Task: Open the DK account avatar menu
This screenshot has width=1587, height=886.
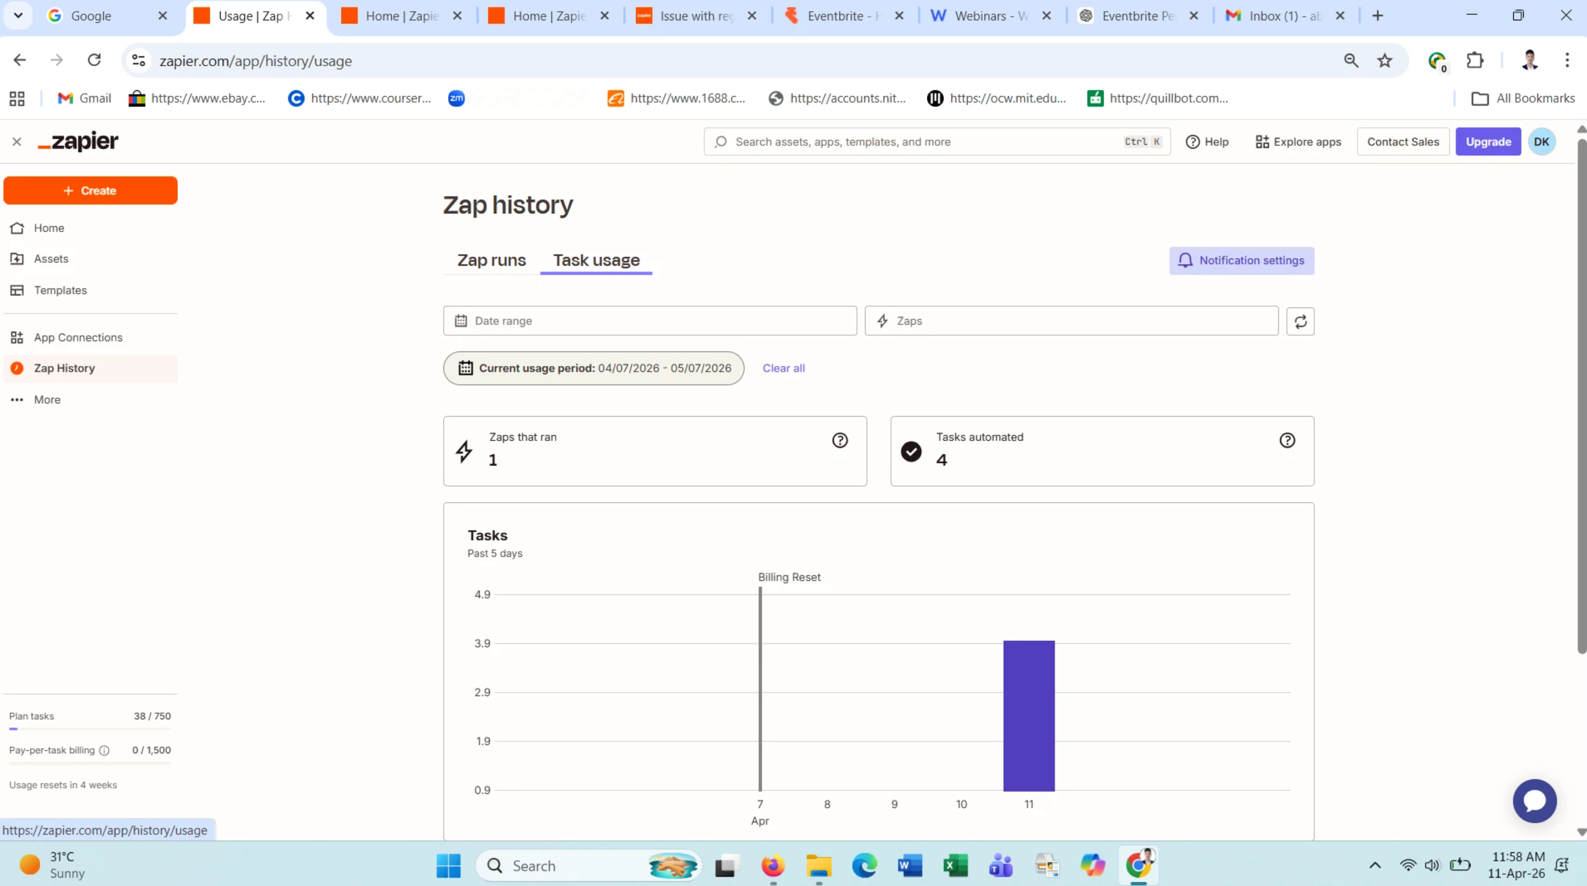Action: [1541, 142]
